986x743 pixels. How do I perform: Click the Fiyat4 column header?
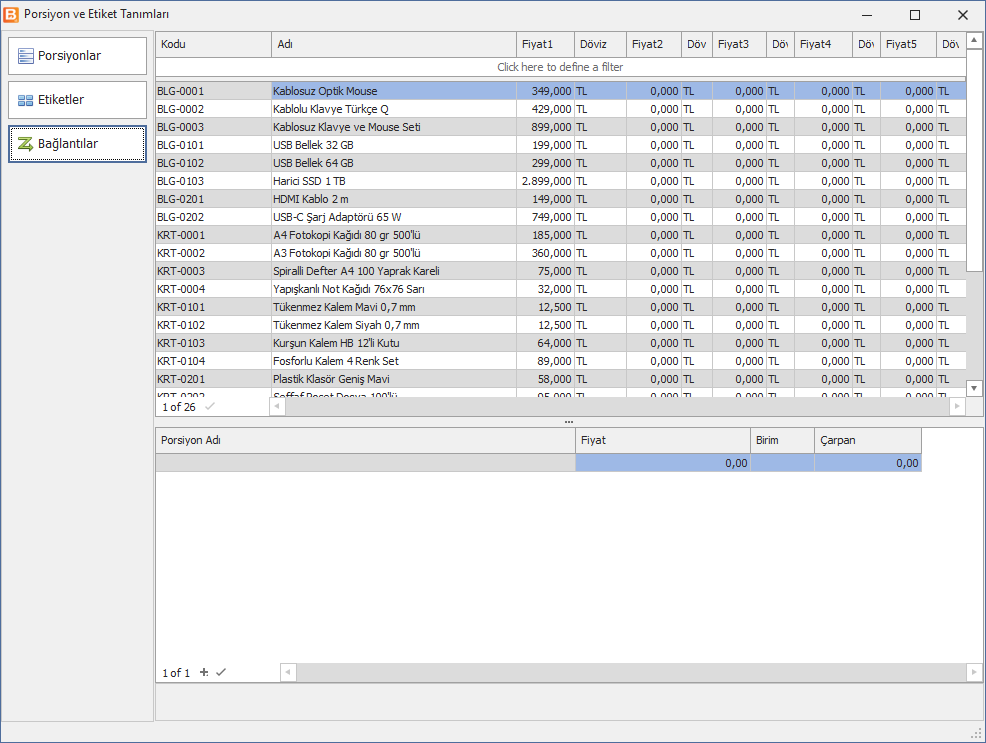[824, 45]
